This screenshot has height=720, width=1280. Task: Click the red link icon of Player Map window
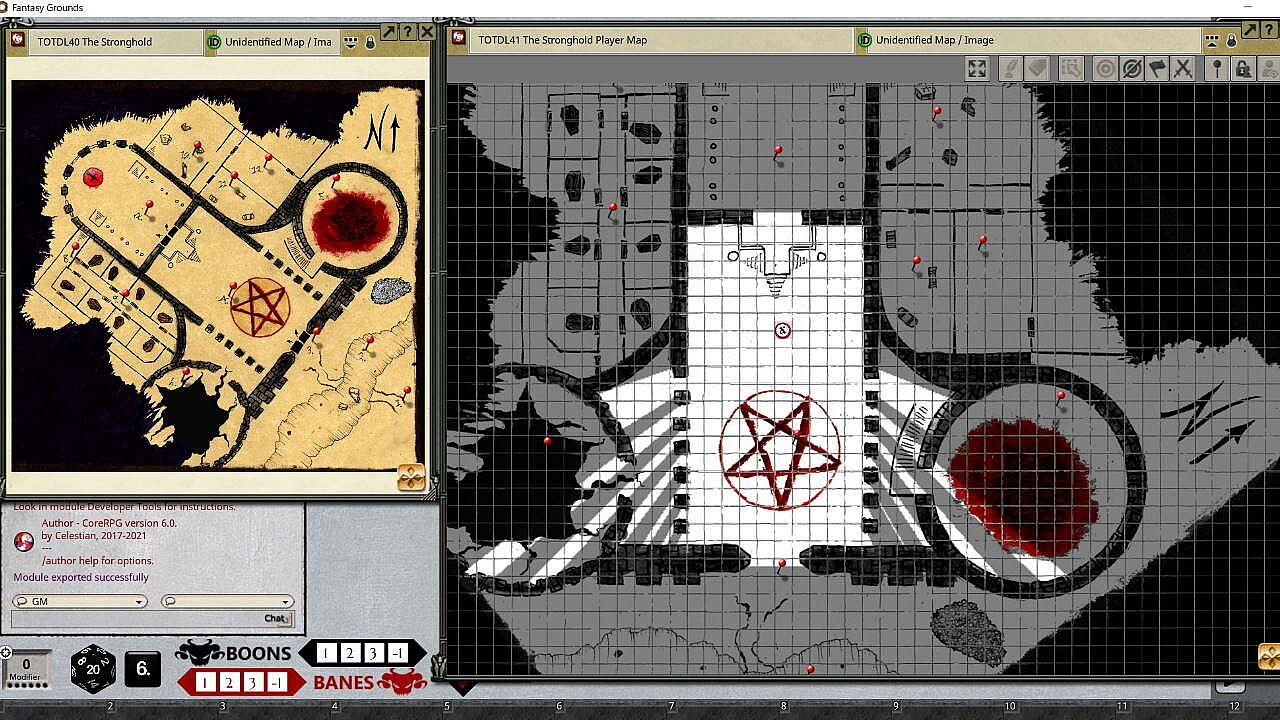coord(459,39)
